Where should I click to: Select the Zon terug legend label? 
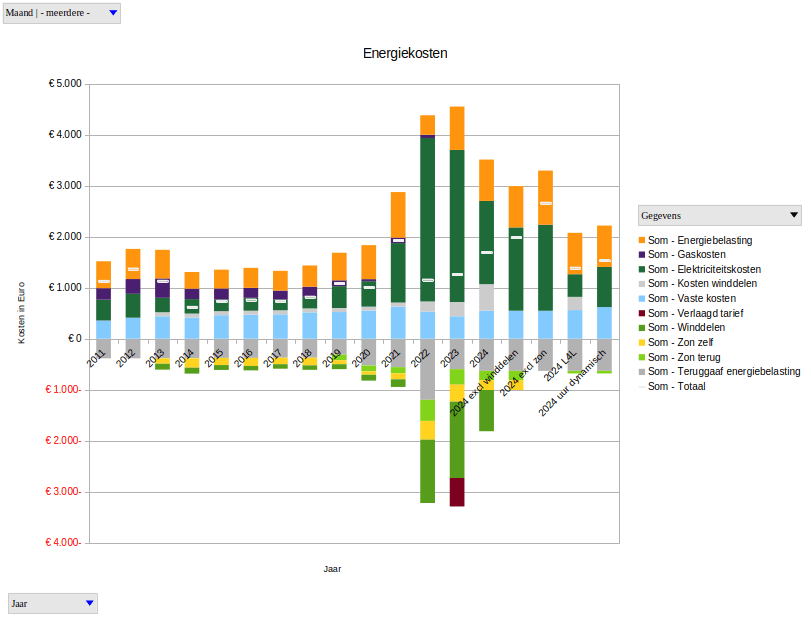click(687, 357)
